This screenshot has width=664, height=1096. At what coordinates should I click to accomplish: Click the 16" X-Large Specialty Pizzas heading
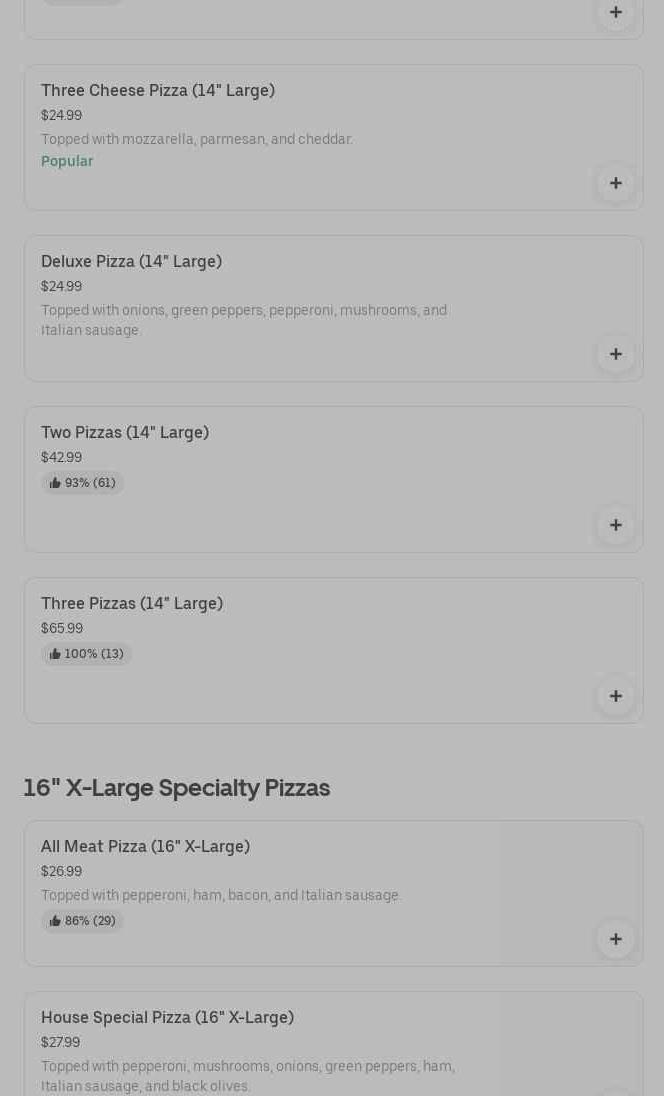pyautogui.click(x=176, y=788)
